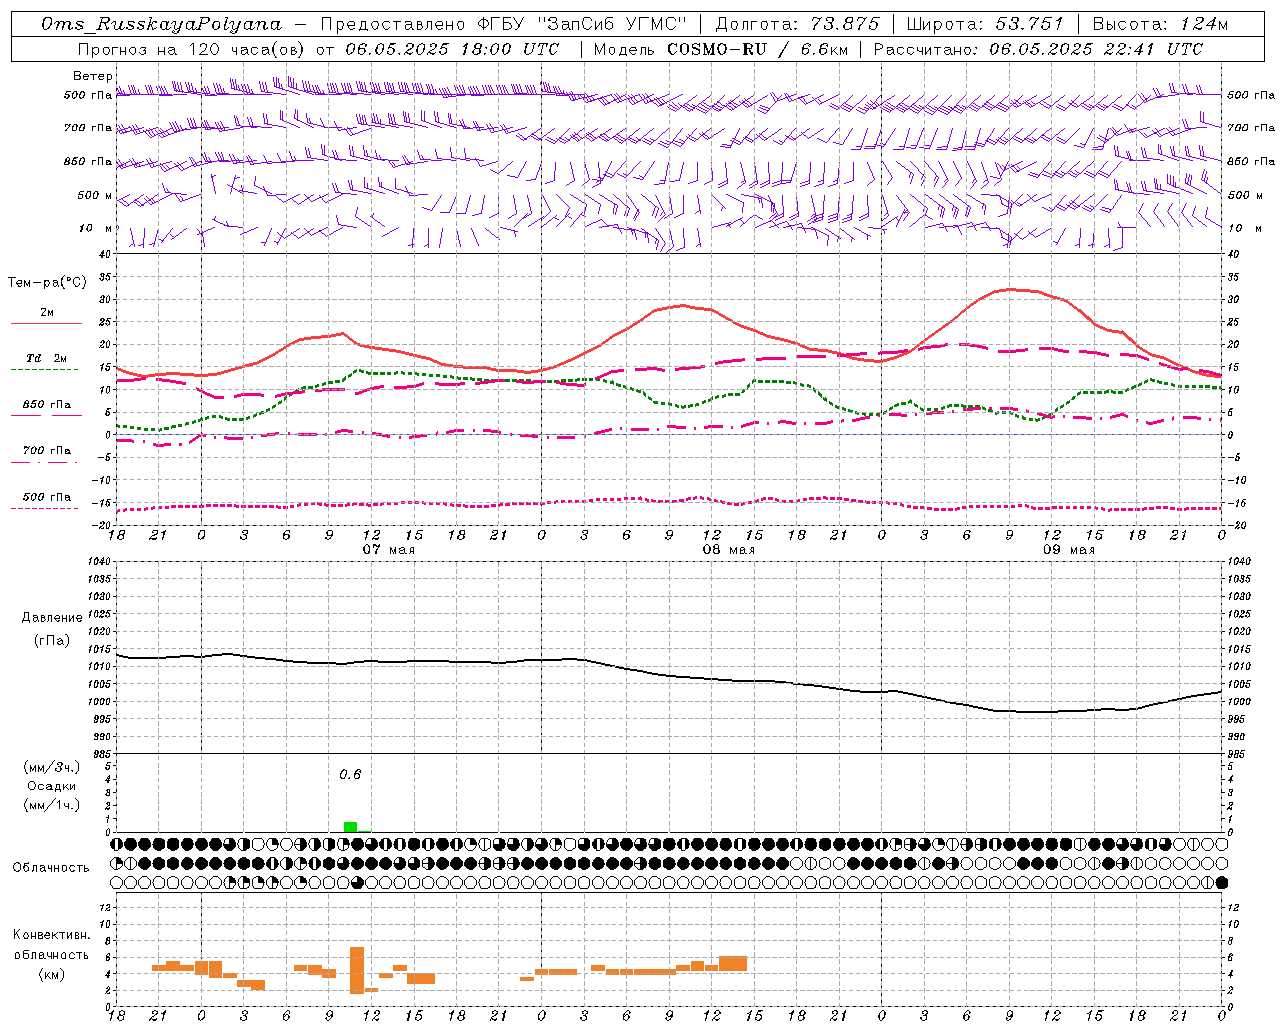This screenshot has height=1024, width=1280.
Task: Click the "500 гПа" temperature legend entry
Action: tap(46, 497)
